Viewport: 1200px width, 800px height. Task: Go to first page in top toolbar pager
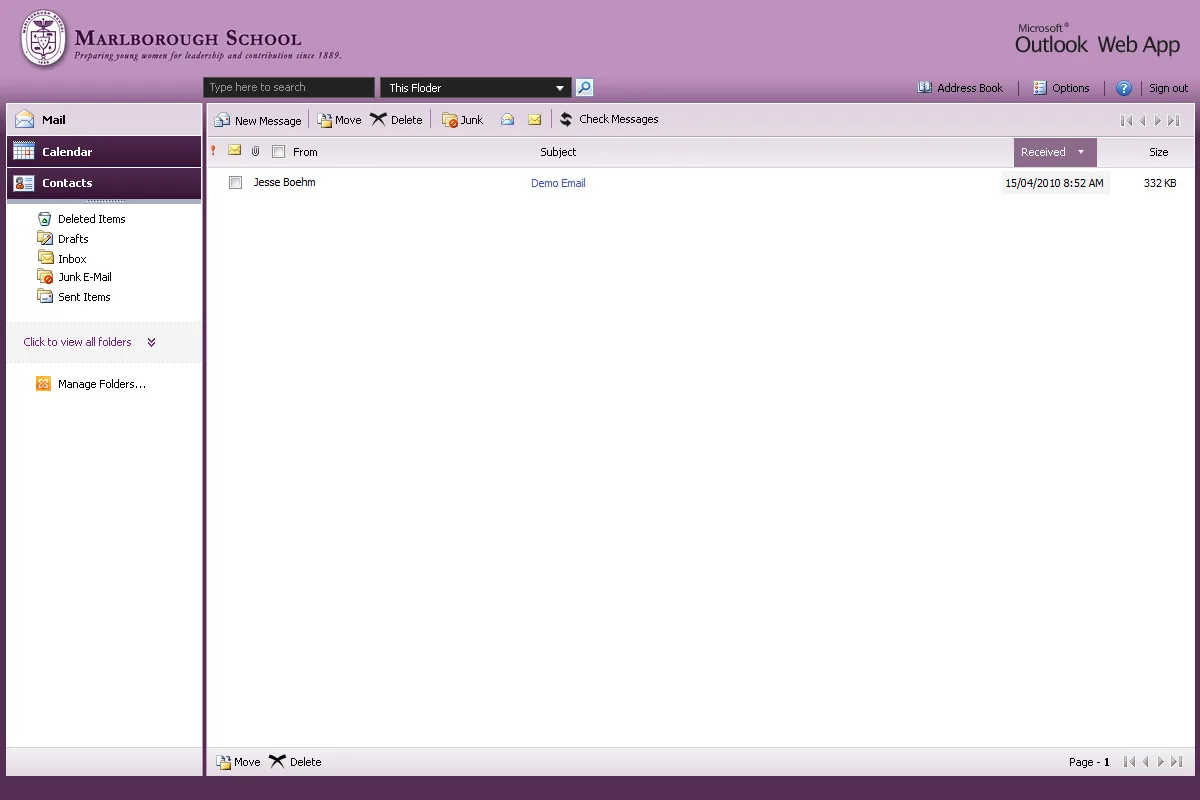pyautogui.click(x=1127, y=120)
